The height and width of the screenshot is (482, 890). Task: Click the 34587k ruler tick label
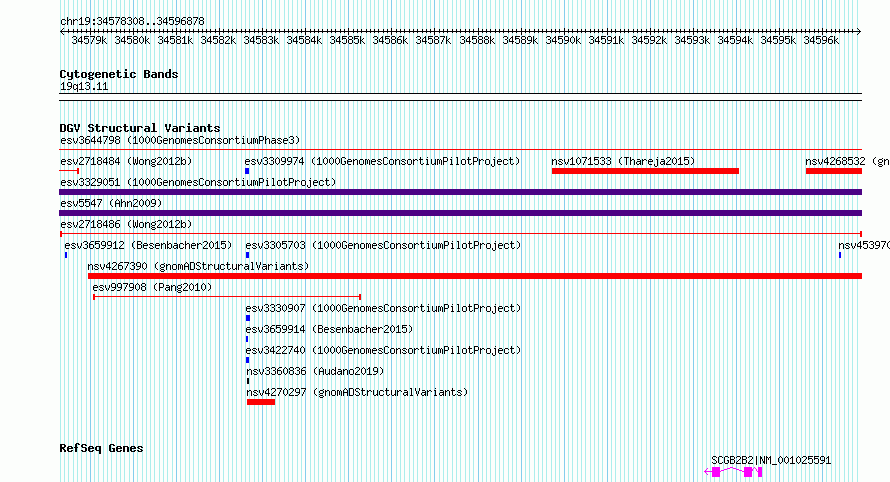433,40
